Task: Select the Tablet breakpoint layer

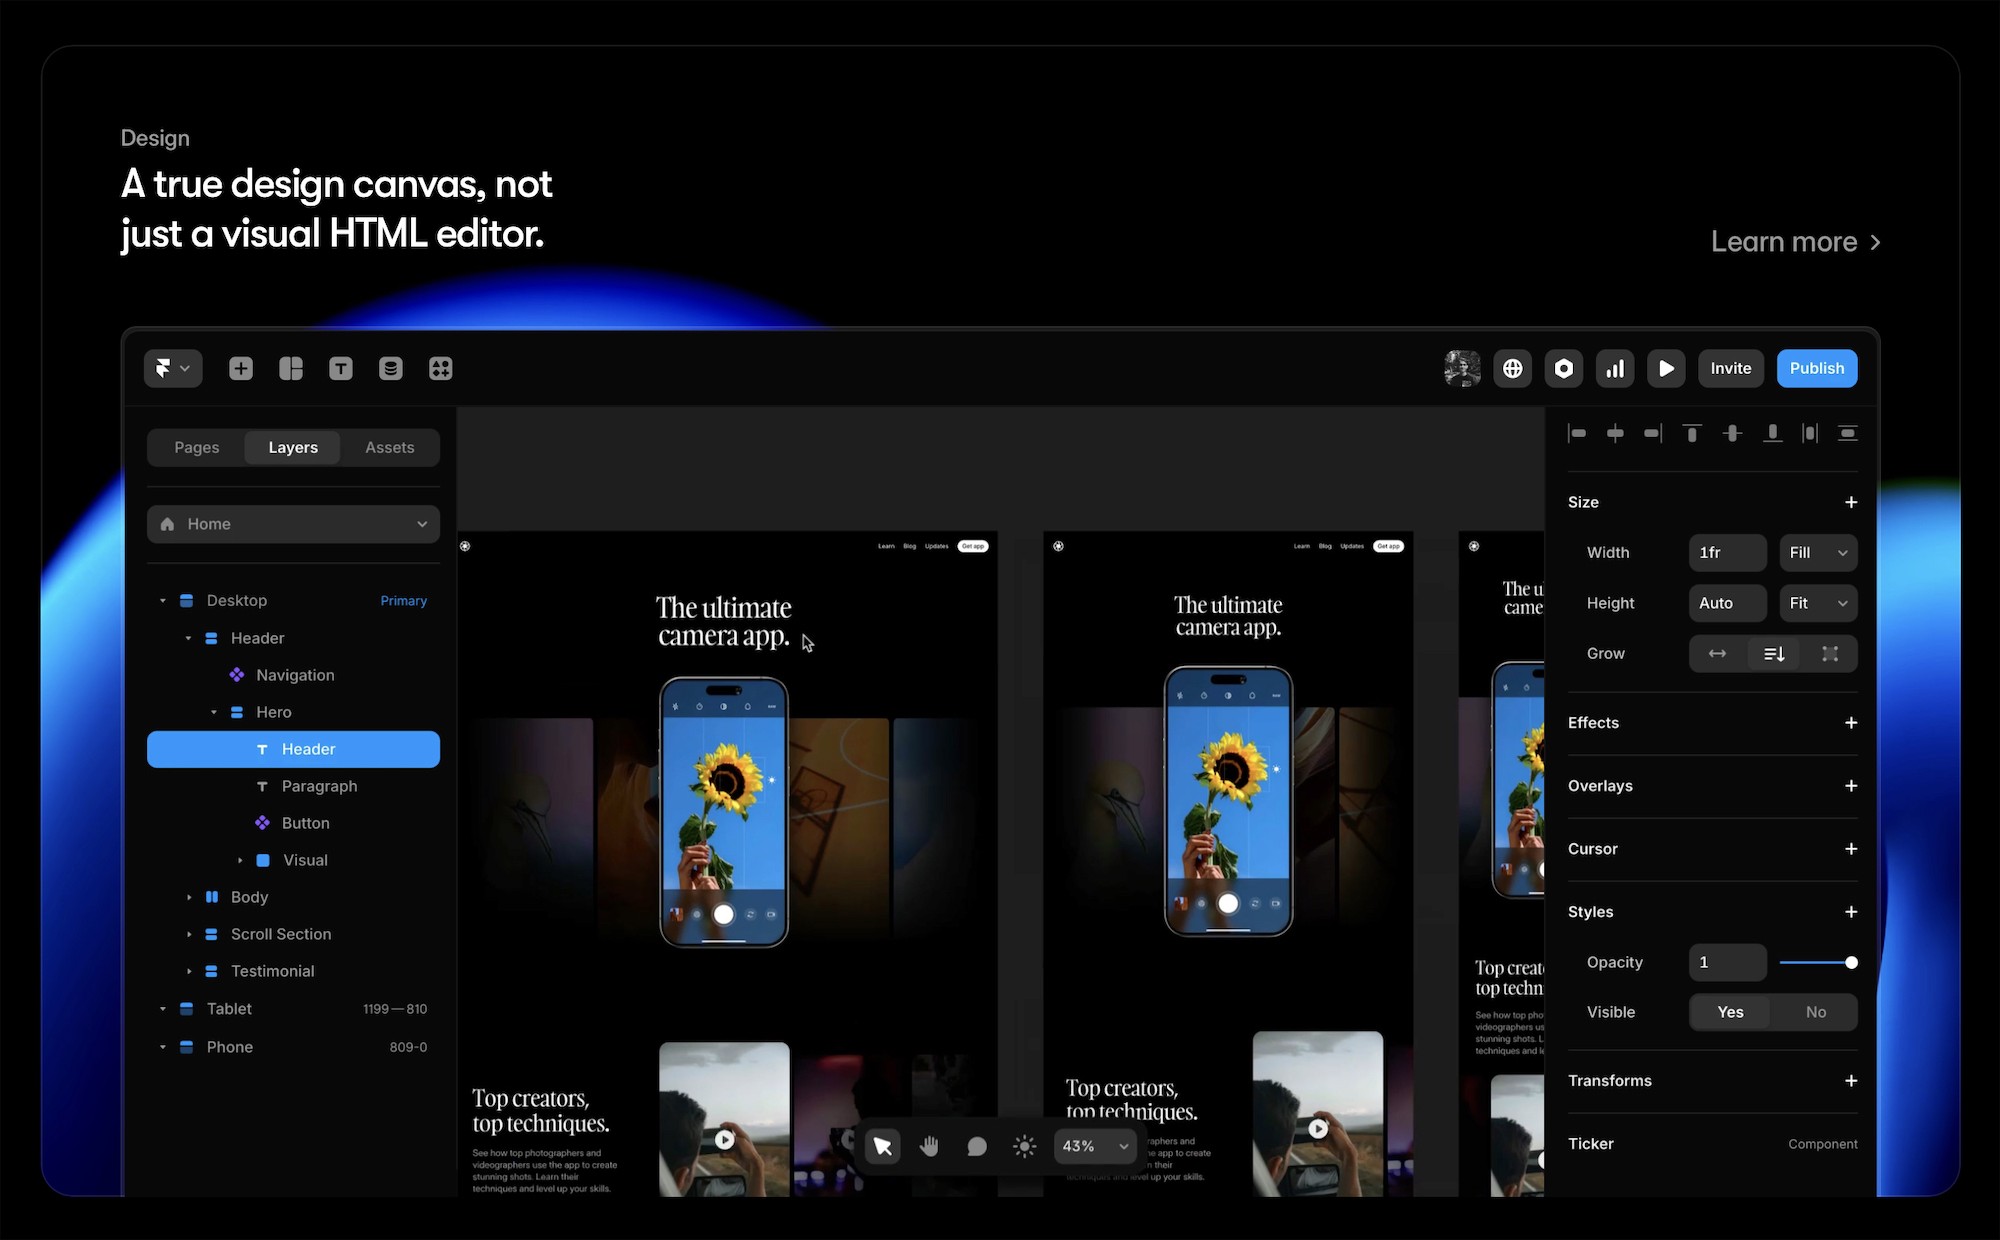Action: pos(293,1009)
